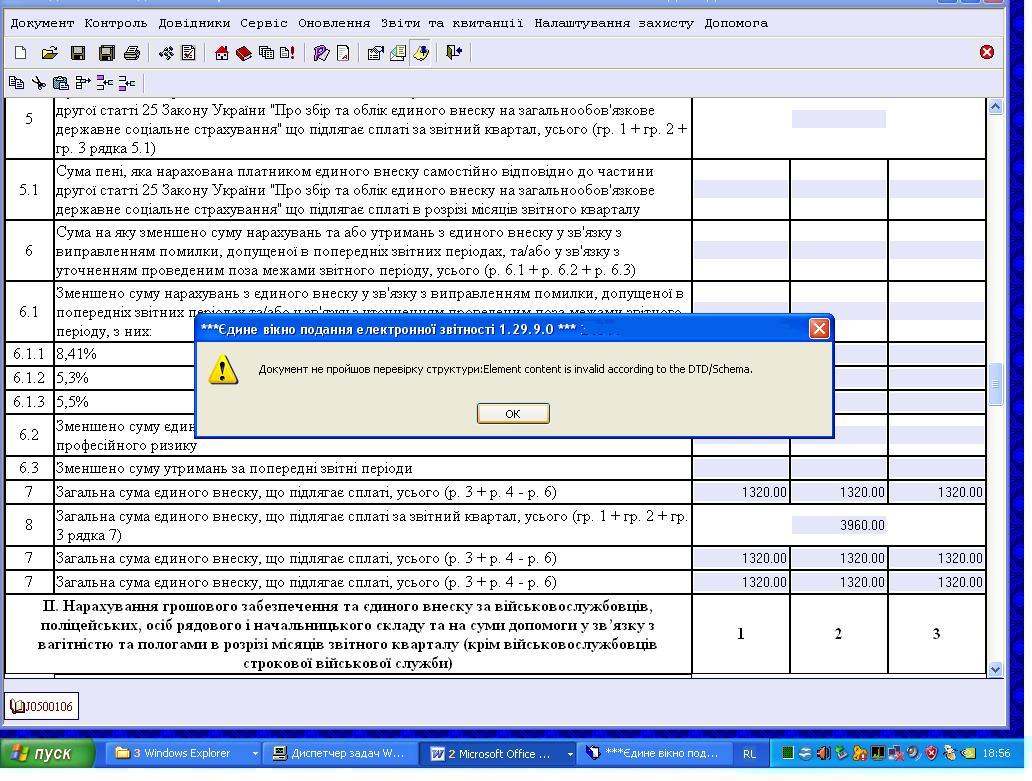1032x781 pixels.
Task: Click the envelope with letter icon
Action: pos(398,53)
